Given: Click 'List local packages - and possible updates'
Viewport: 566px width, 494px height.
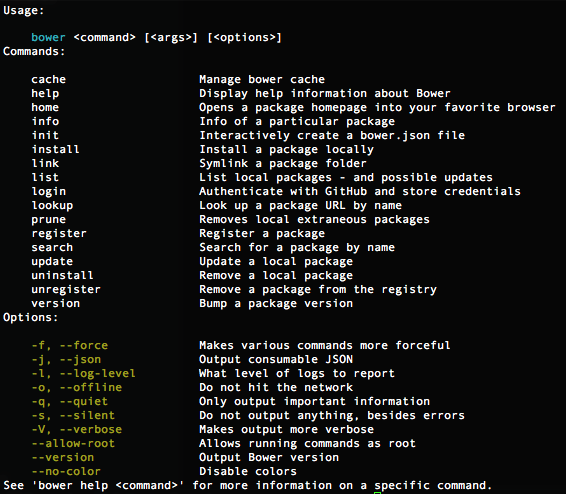Looking at the screenshot, I should [x=346, y=178].
